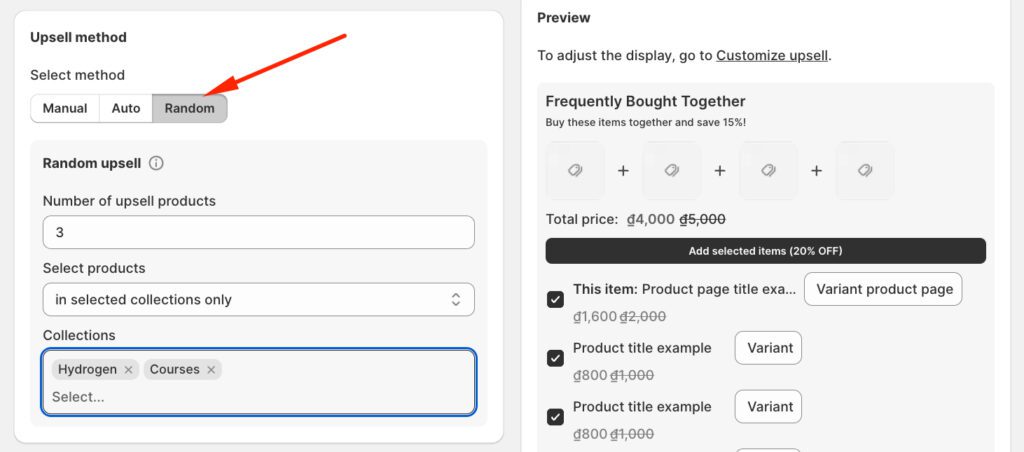
Task: Open the Variant selector for second product title
Action: click(x=768, y=406)
